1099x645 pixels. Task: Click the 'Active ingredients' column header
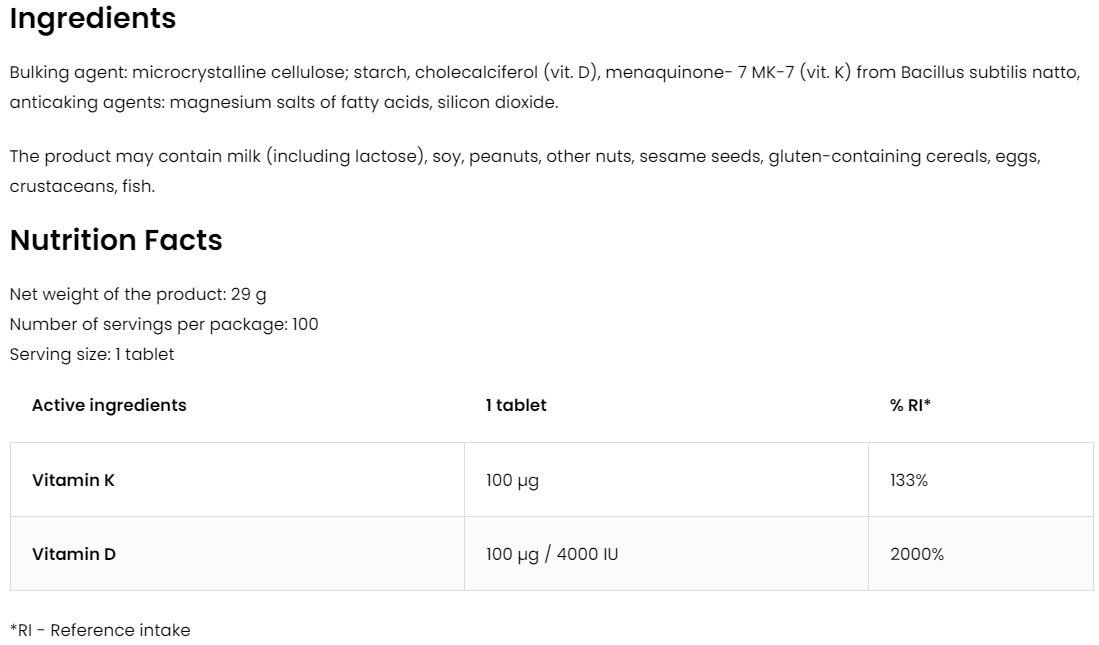pos(109,405)
